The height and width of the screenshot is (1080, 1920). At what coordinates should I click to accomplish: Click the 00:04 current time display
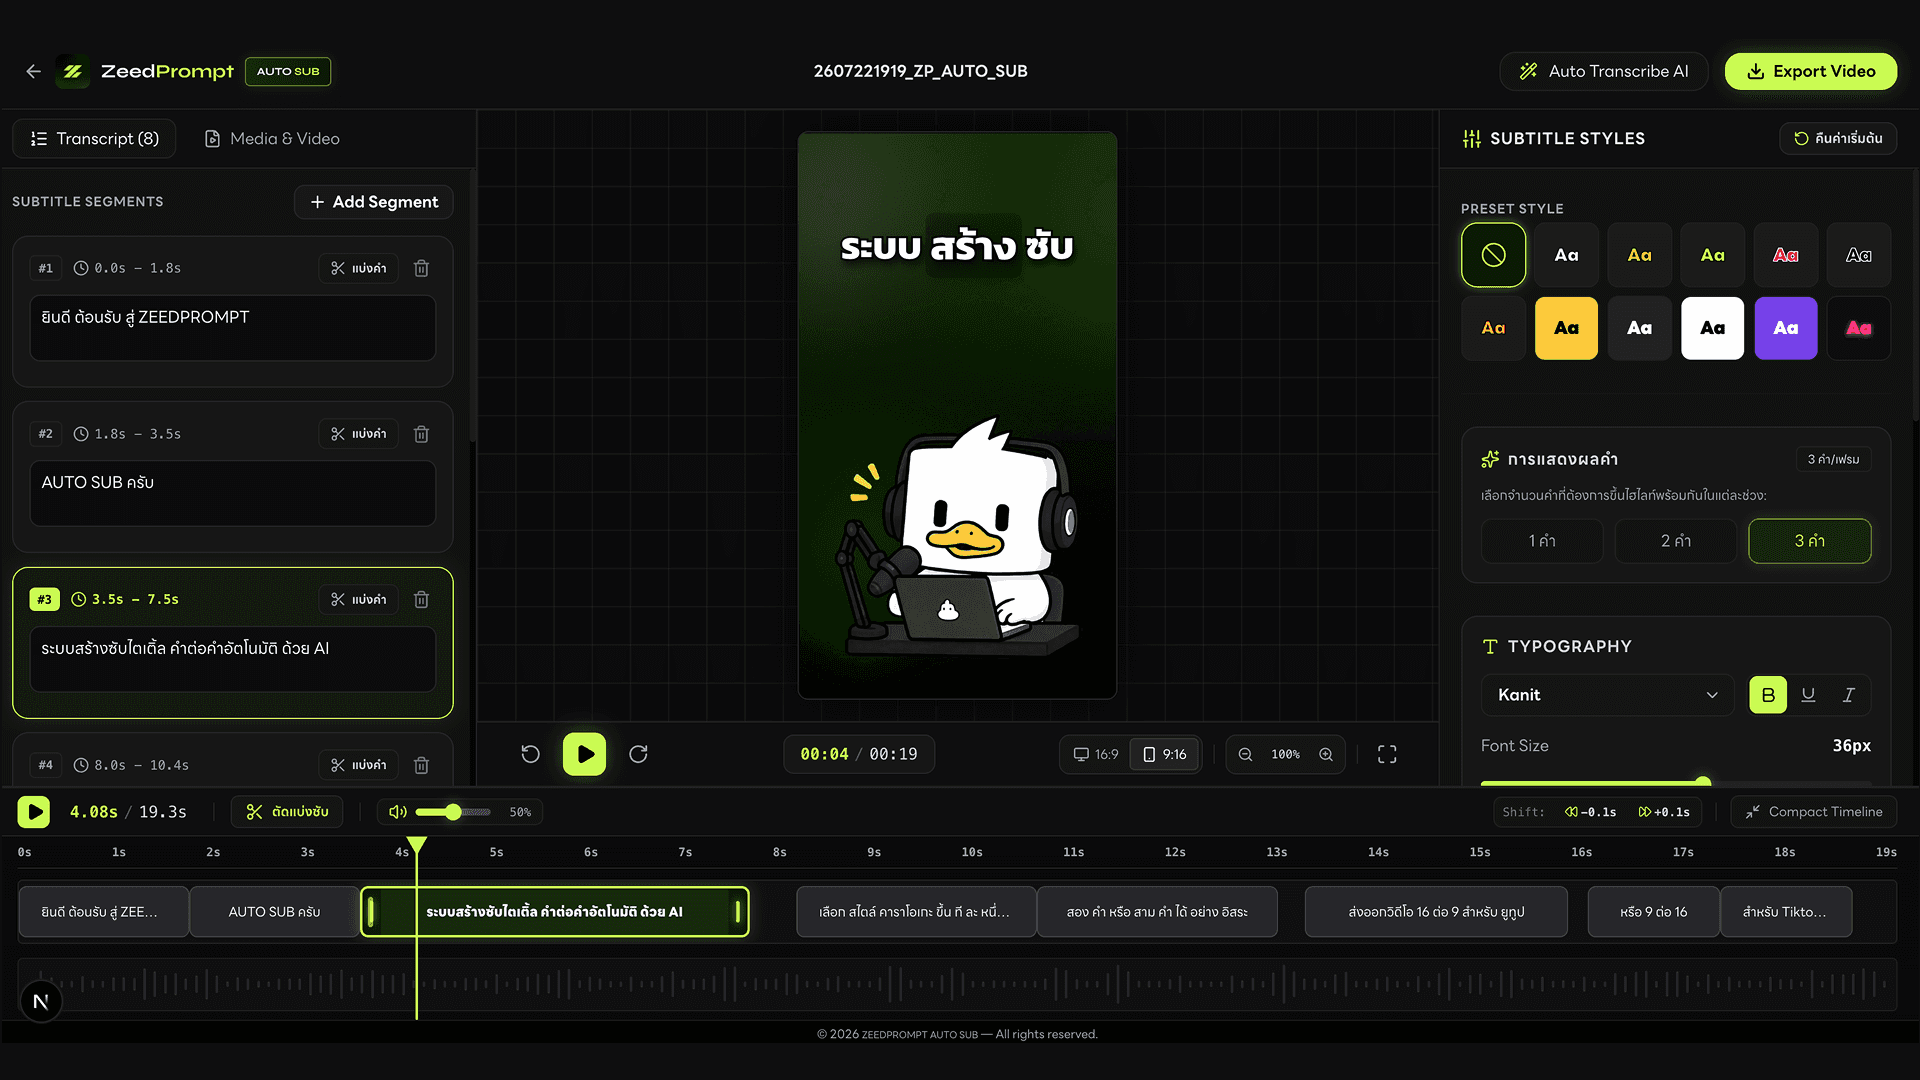click(x=824, y=754)
